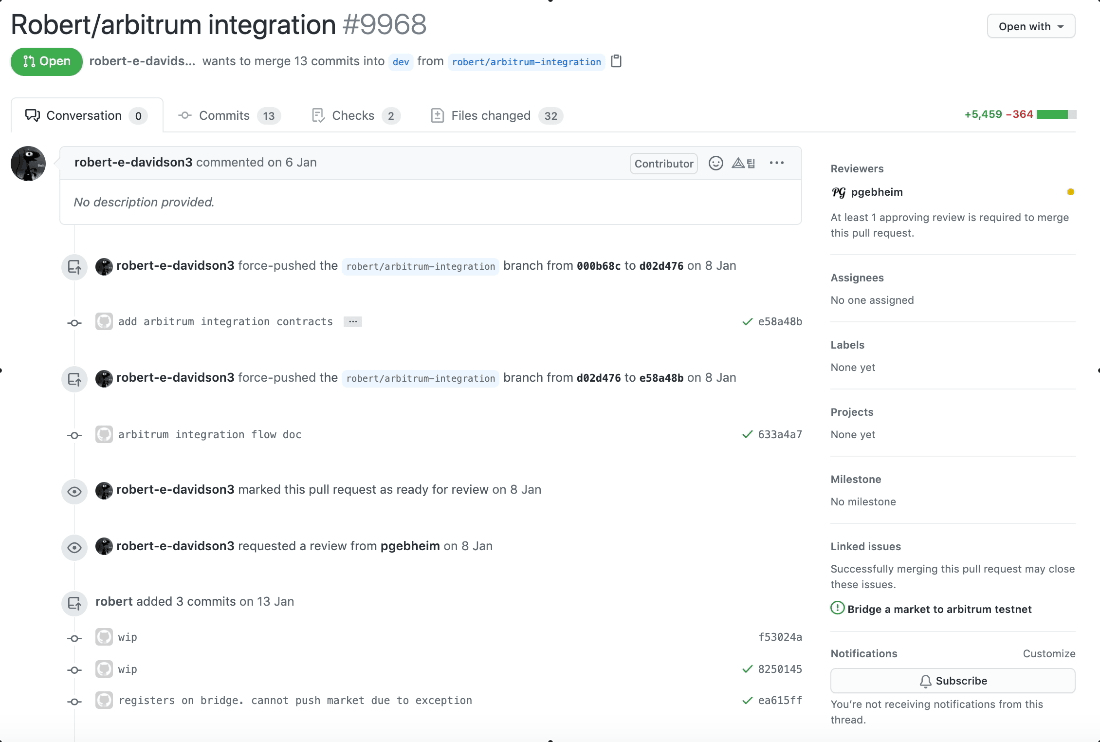This screenshot has height=742, width=1100.
Task: Click the 'No milestone' text
Action: point(863,501)
